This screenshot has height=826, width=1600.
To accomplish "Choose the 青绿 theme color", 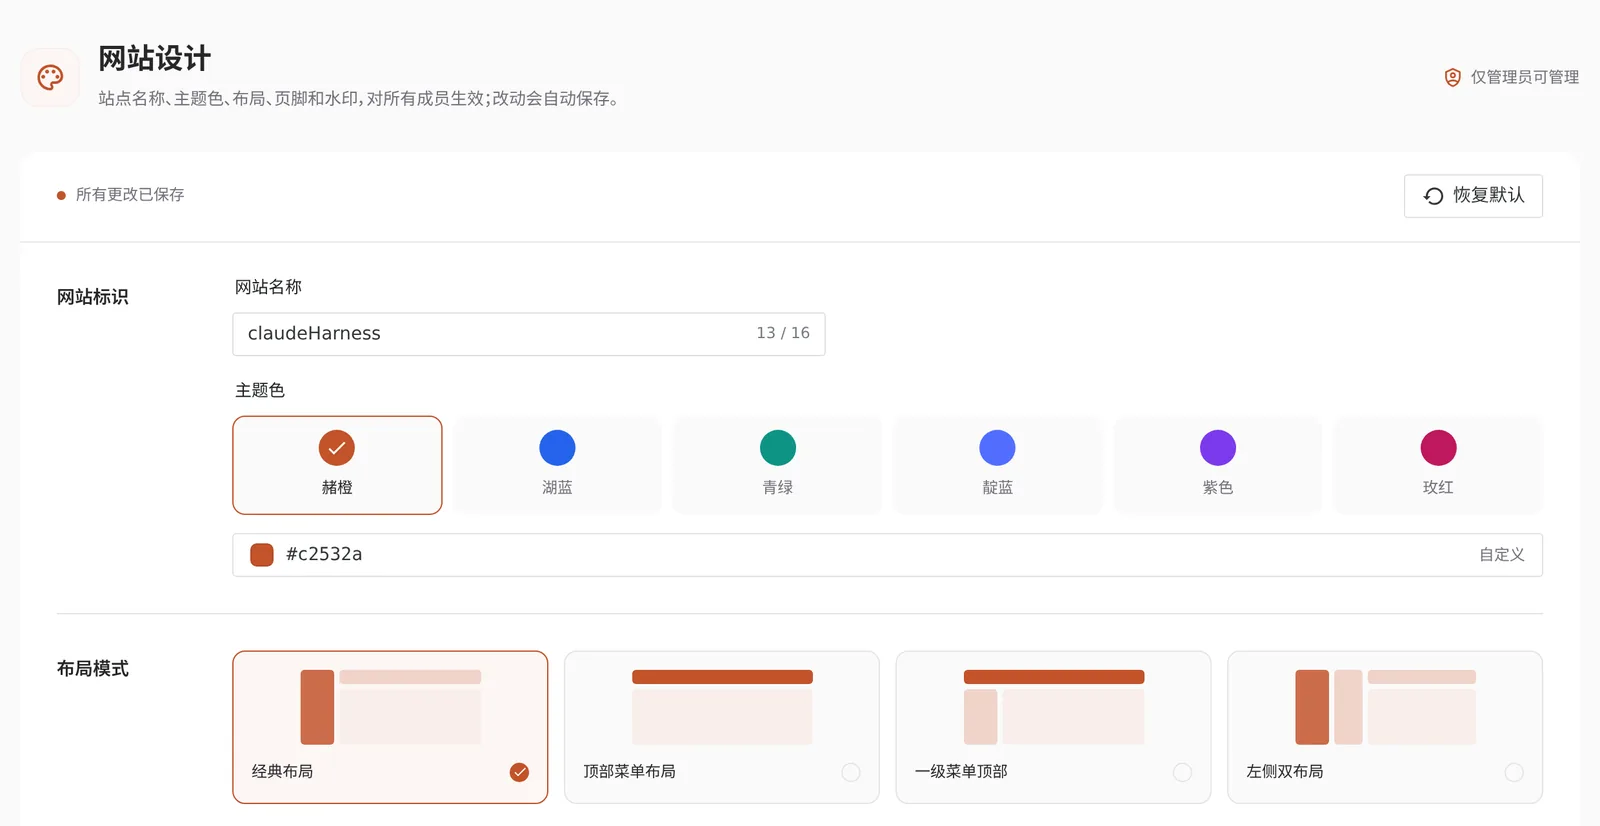I will 777,465.
